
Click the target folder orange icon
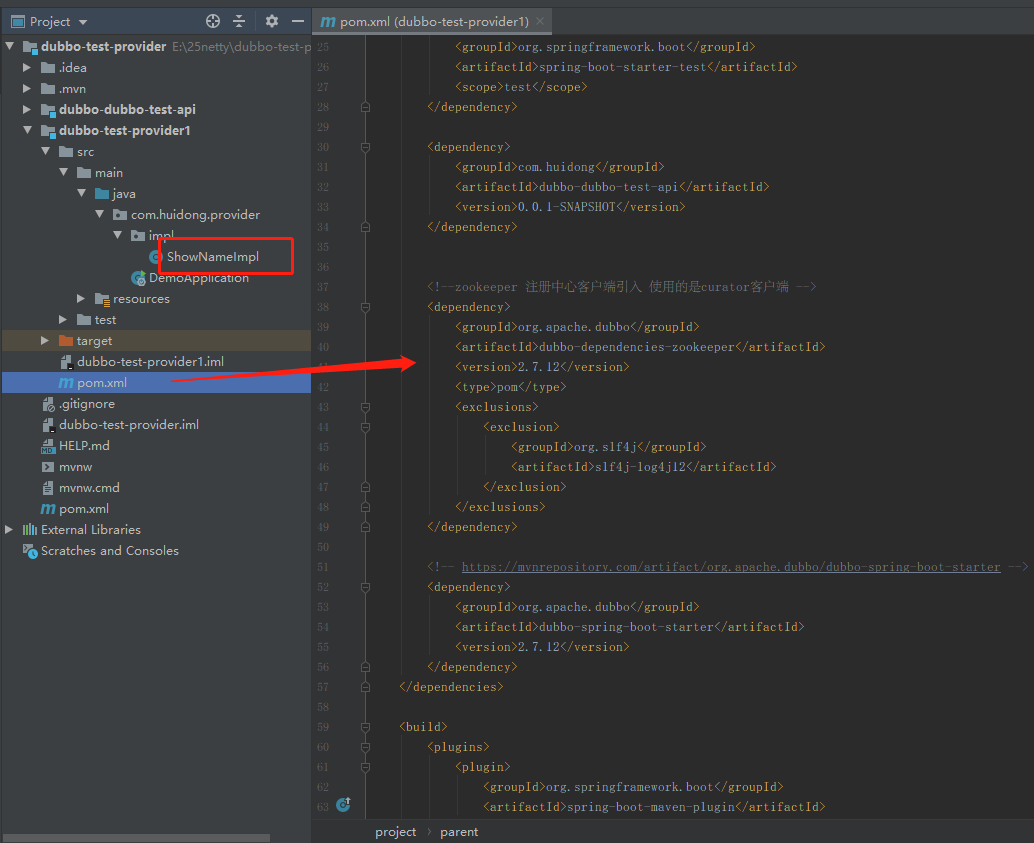(x=66, y=341)
